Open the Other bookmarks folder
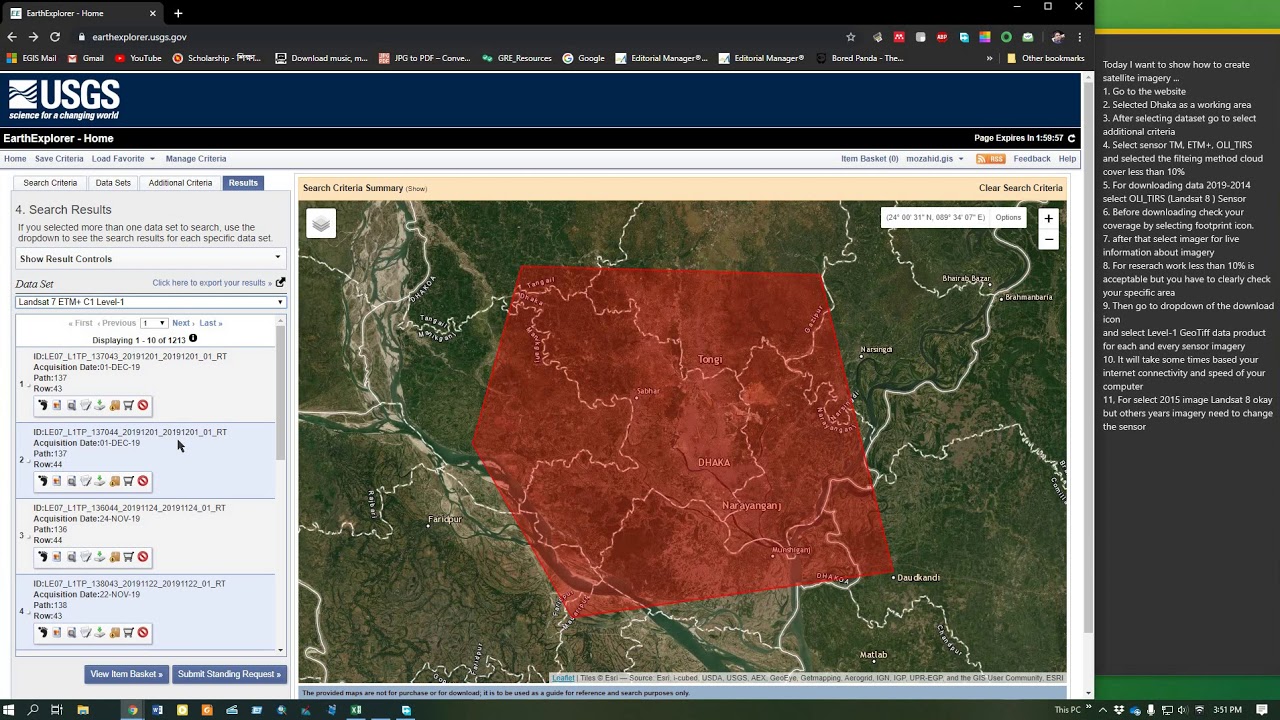Viewport: 1280px width, 720px height. (1046, 58)
